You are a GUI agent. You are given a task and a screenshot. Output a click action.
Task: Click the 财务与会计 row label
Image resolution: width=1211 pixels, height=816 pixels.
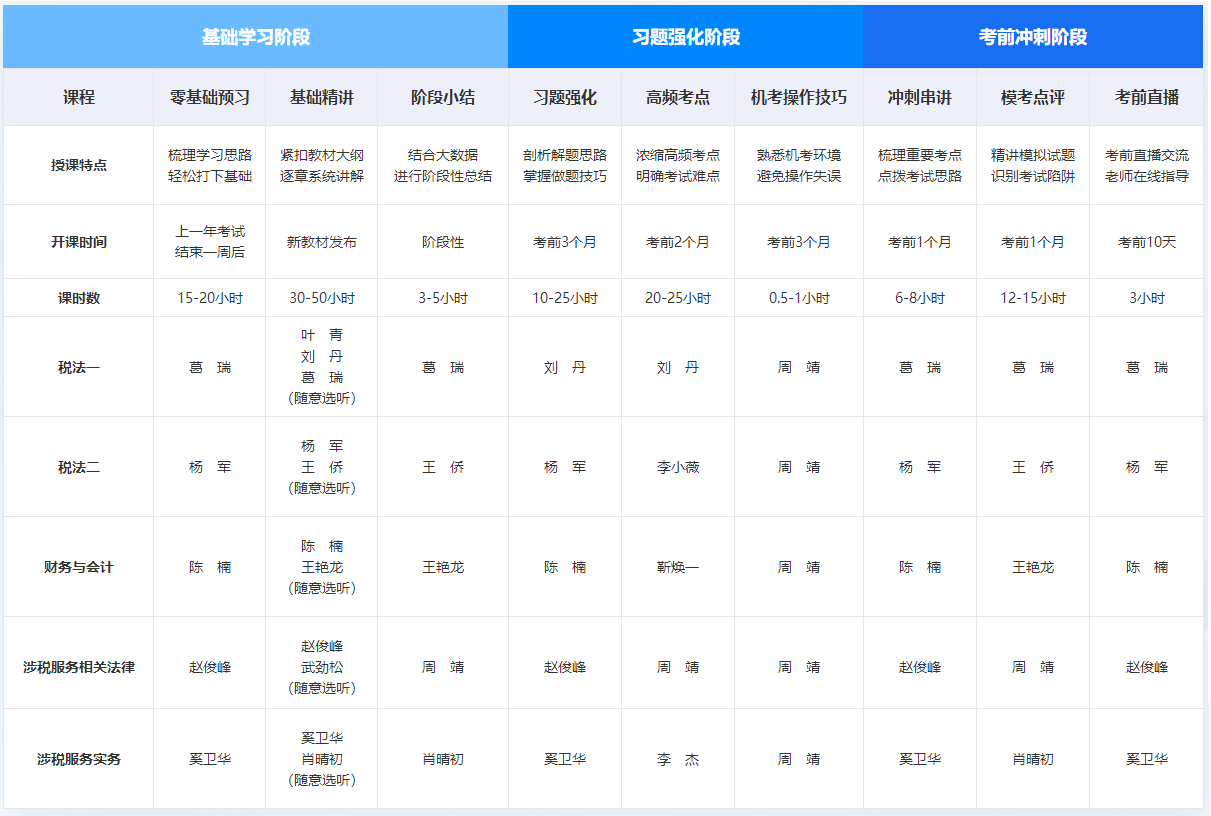(79, 567)
